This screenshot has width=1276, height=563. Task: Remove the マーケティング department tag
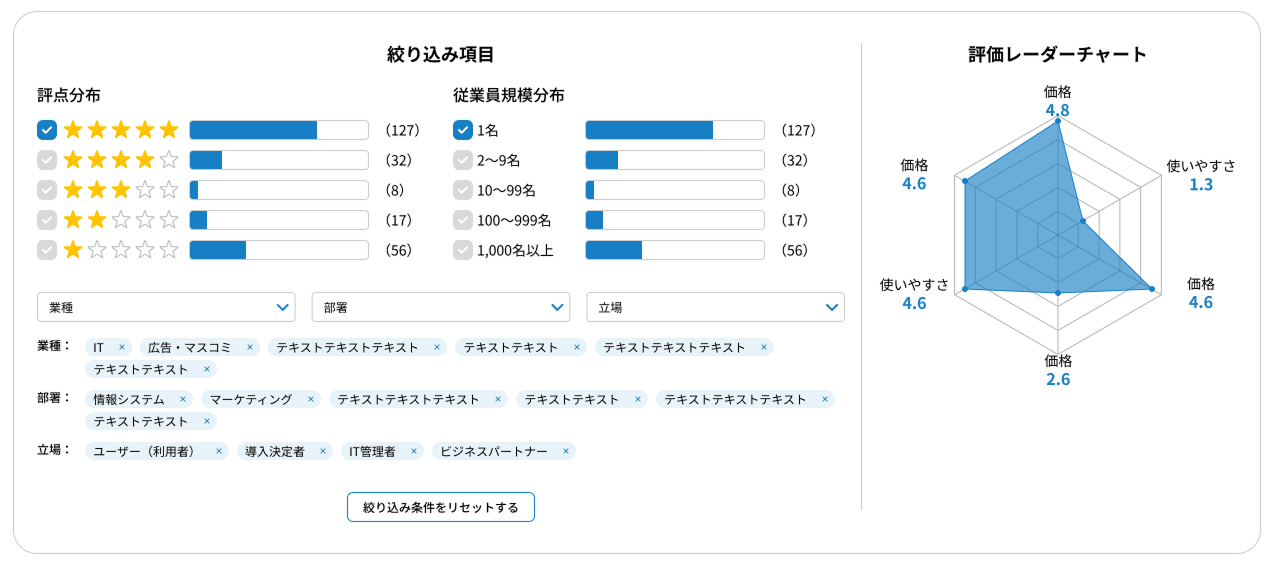coord(311,399)
